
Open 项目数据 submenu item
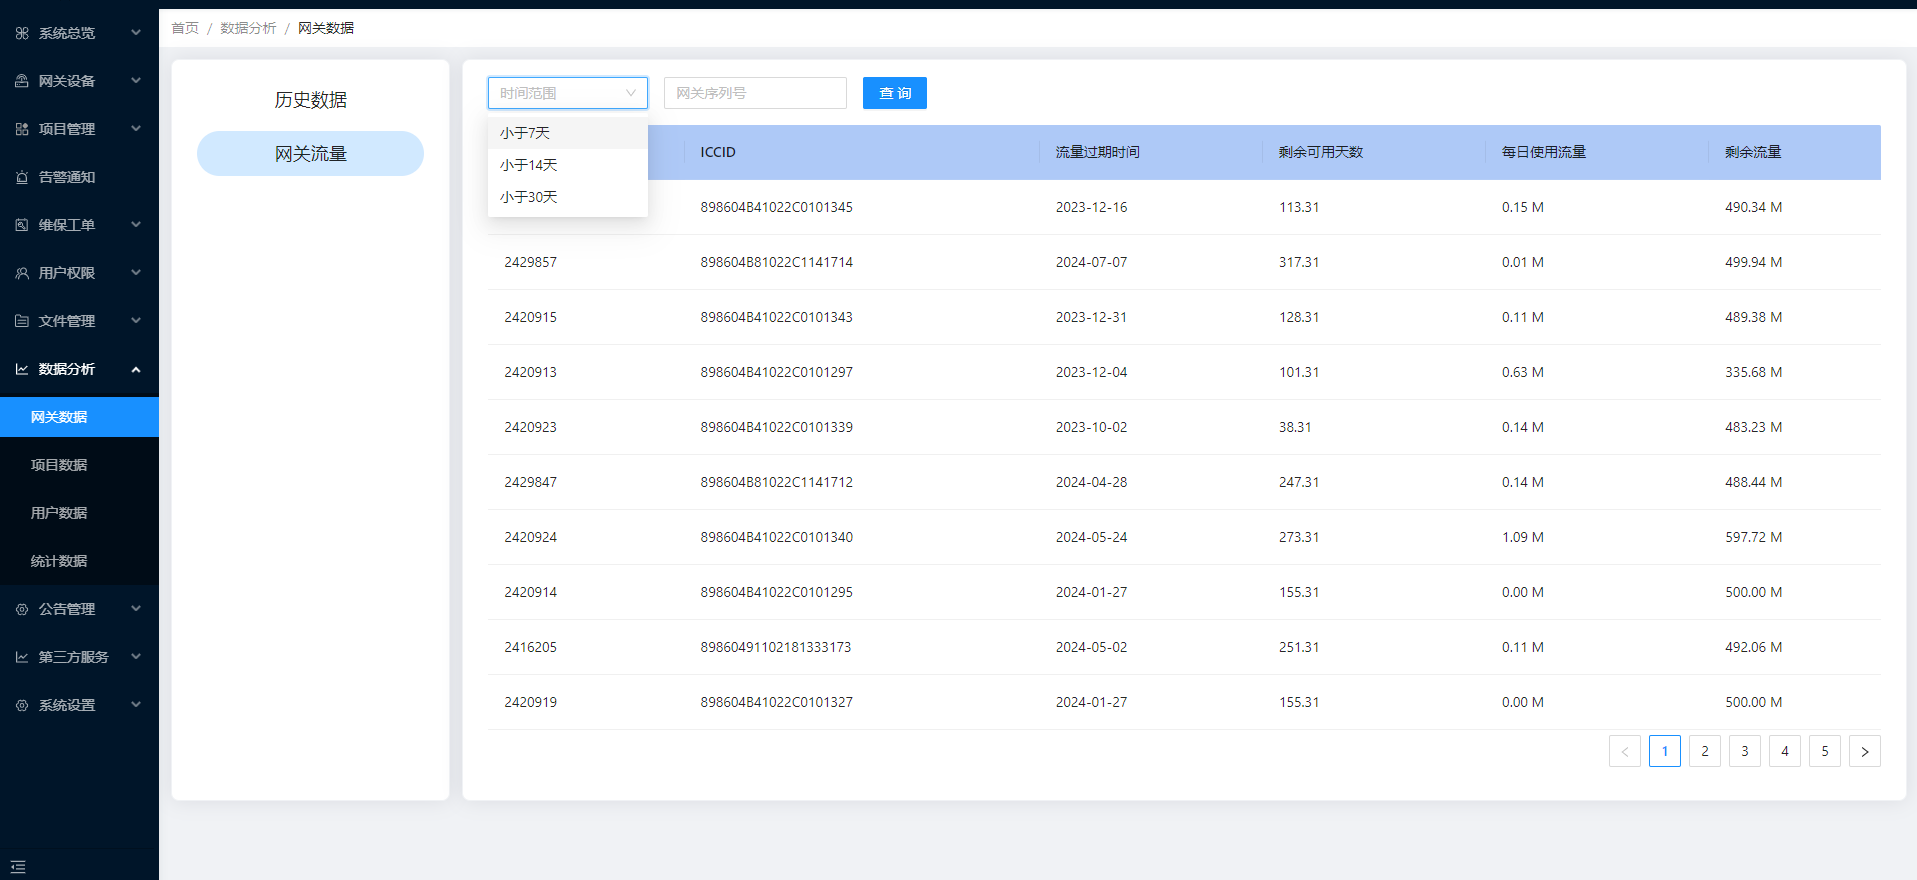(79, 465)
